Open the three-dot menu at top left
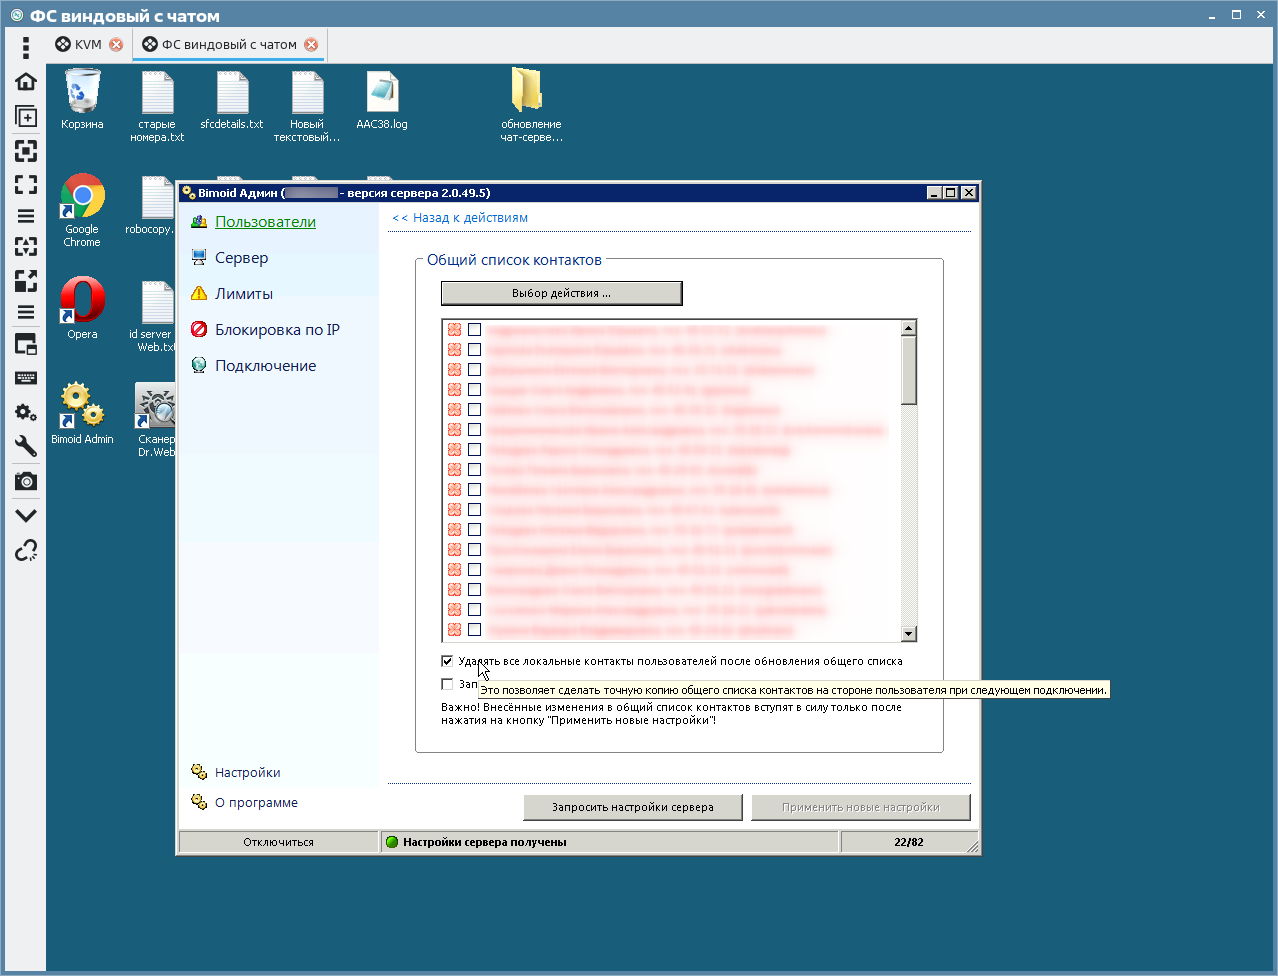This screenshot has width=1278, height=976. pyautogui.click(x=26, y=46)
